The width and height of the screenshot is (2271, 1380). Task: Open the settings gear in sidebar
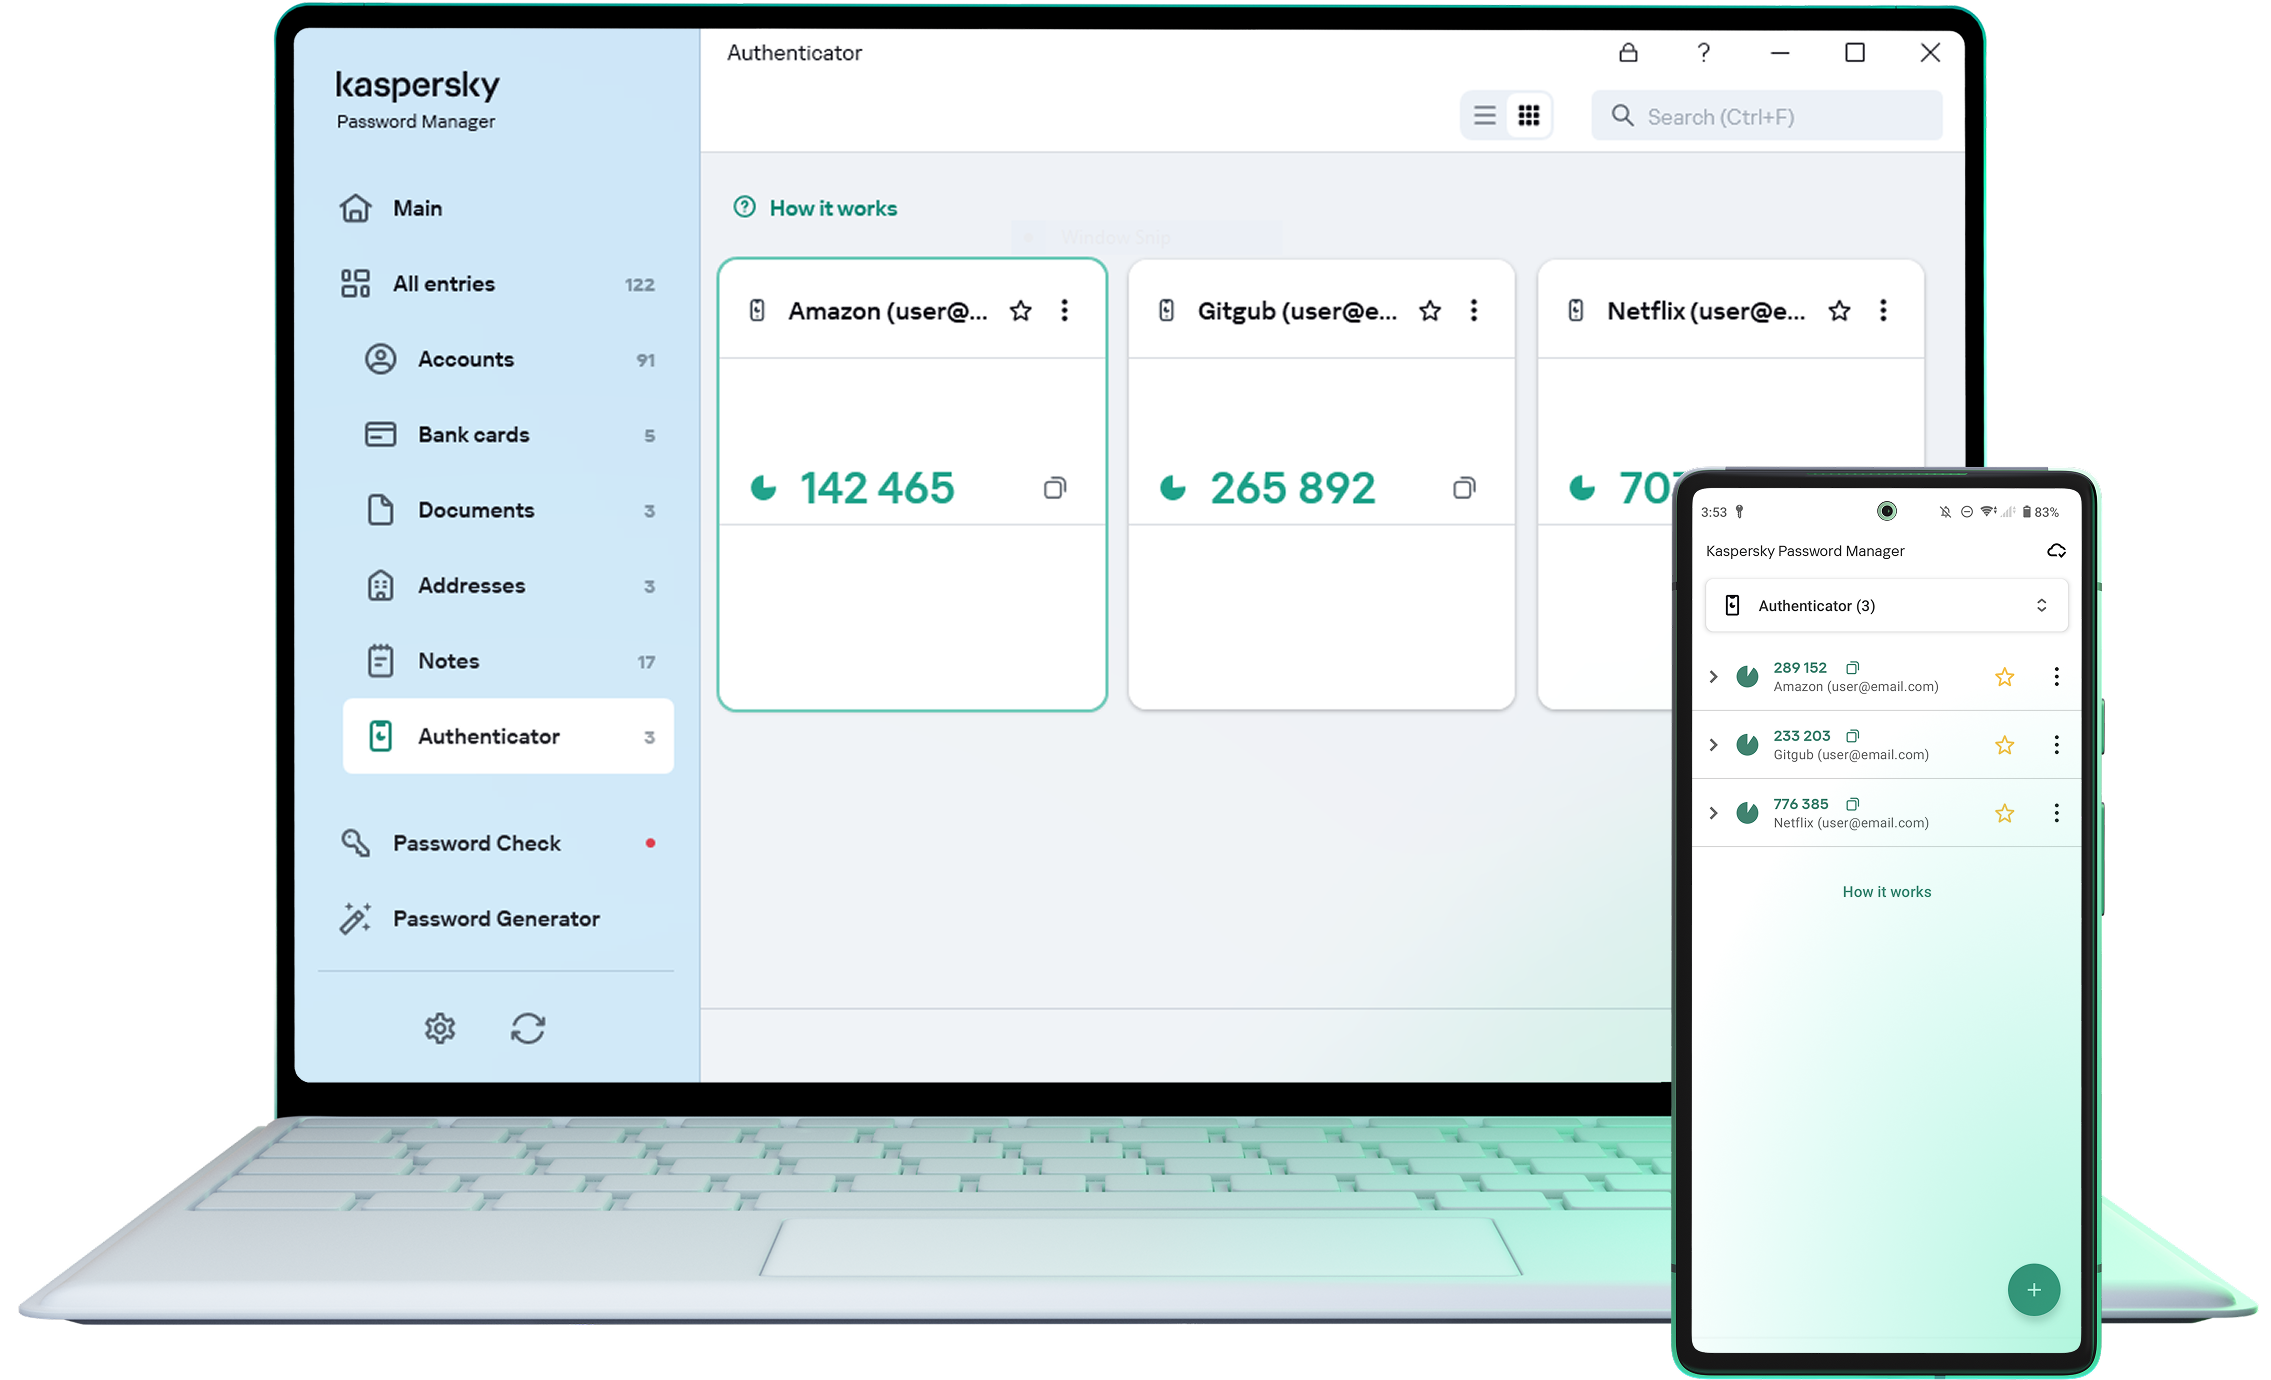coord(440,1028)
